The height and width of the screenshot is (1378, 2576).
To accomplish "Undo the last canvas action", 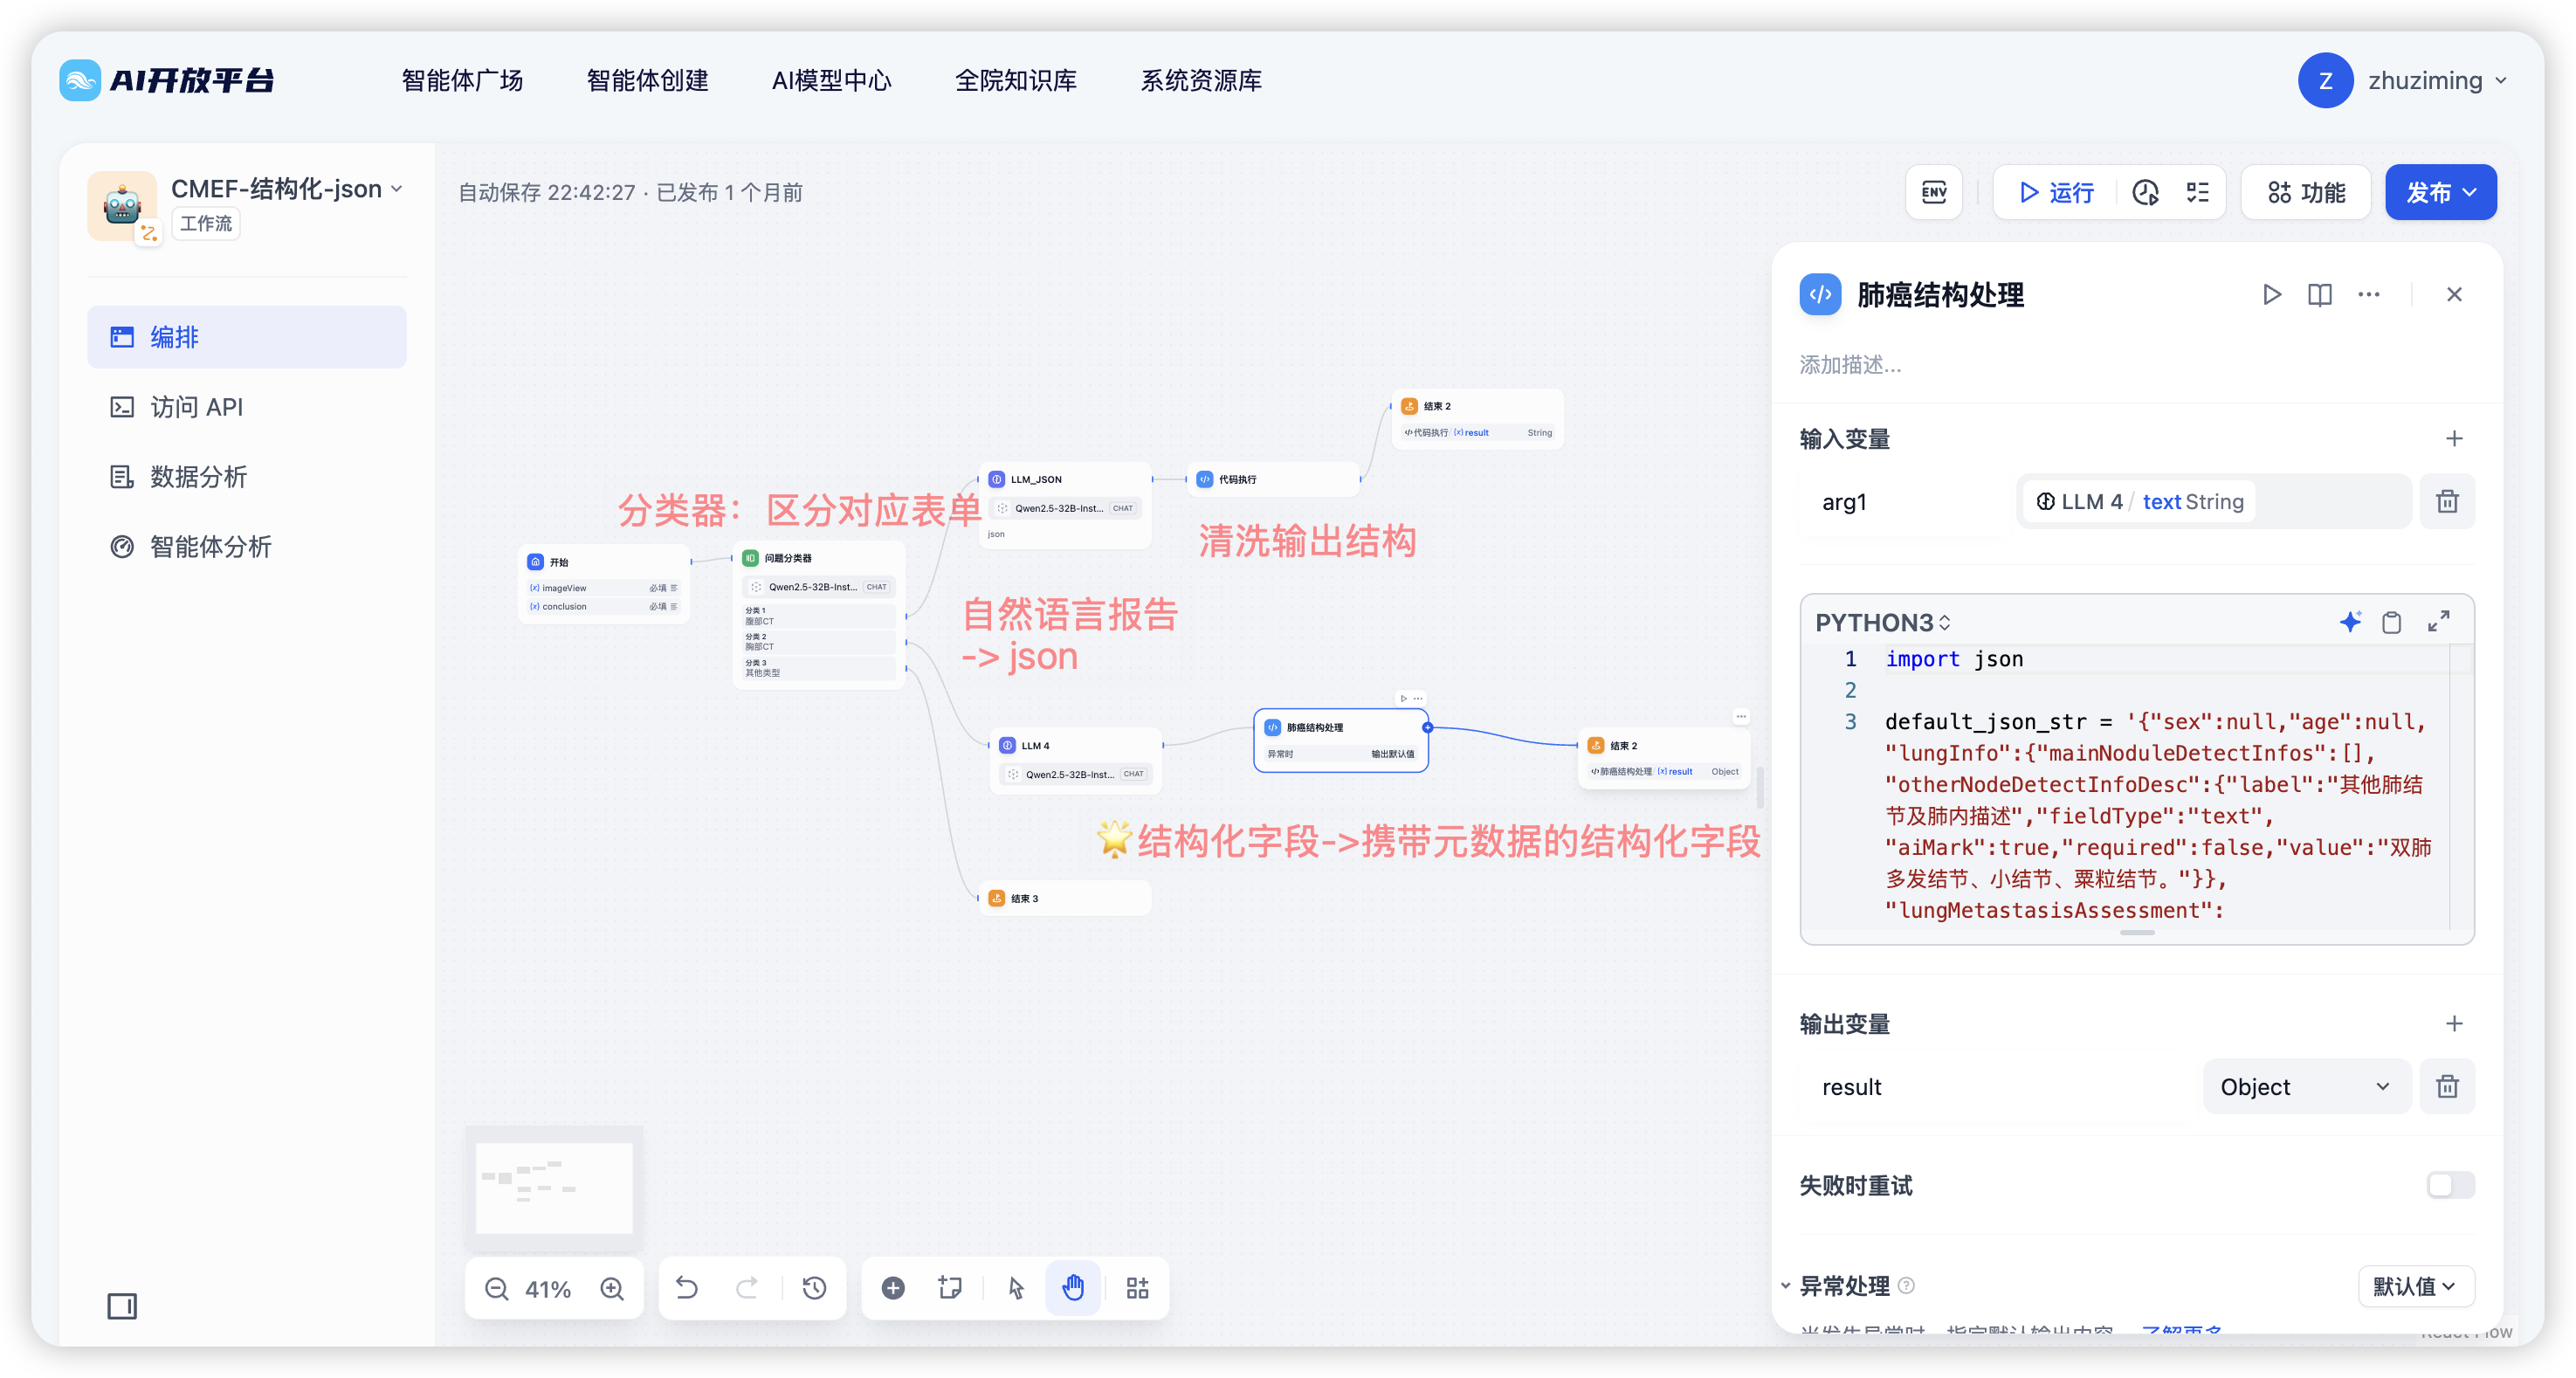I will click(686, 1288).
